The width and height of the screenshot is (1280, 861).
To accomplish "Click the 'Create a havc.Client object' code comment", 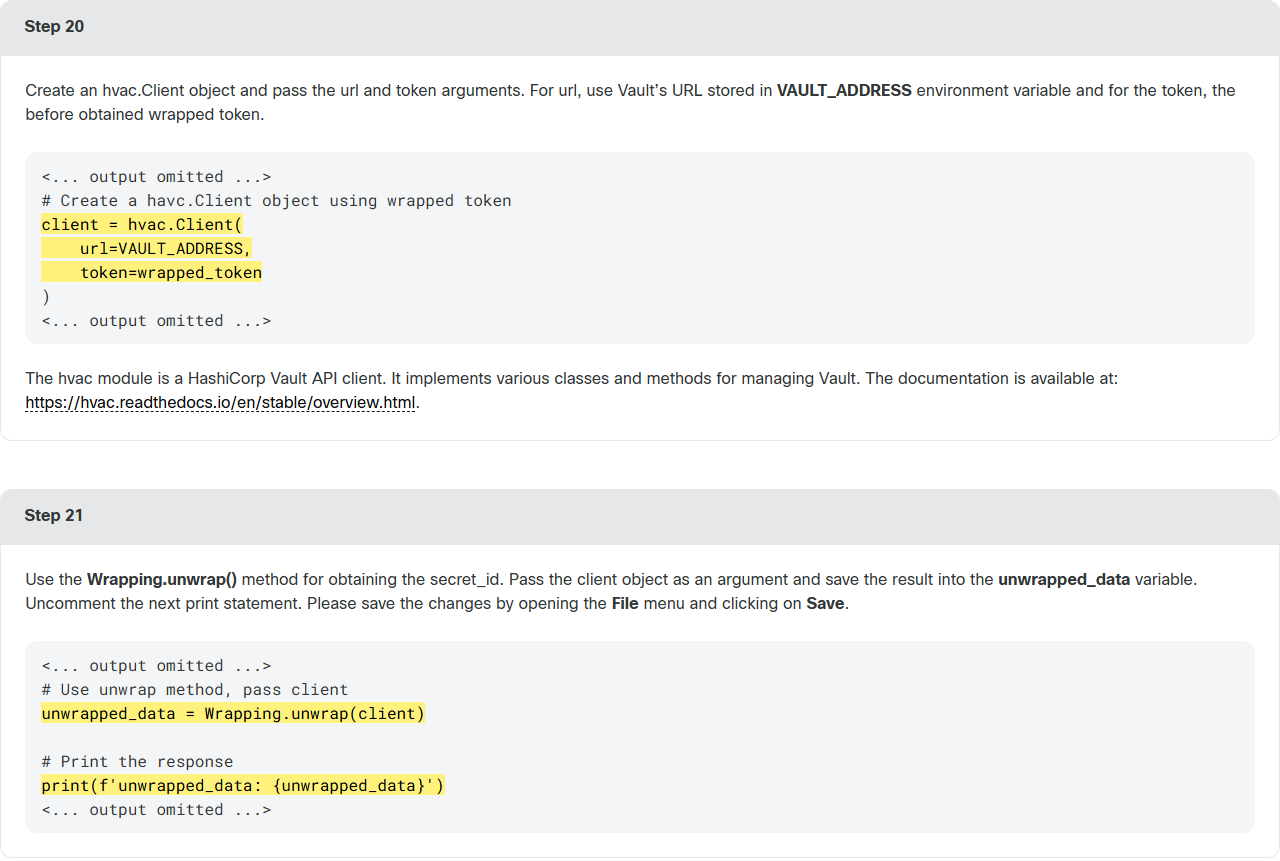I will click(x=276, y=201).
